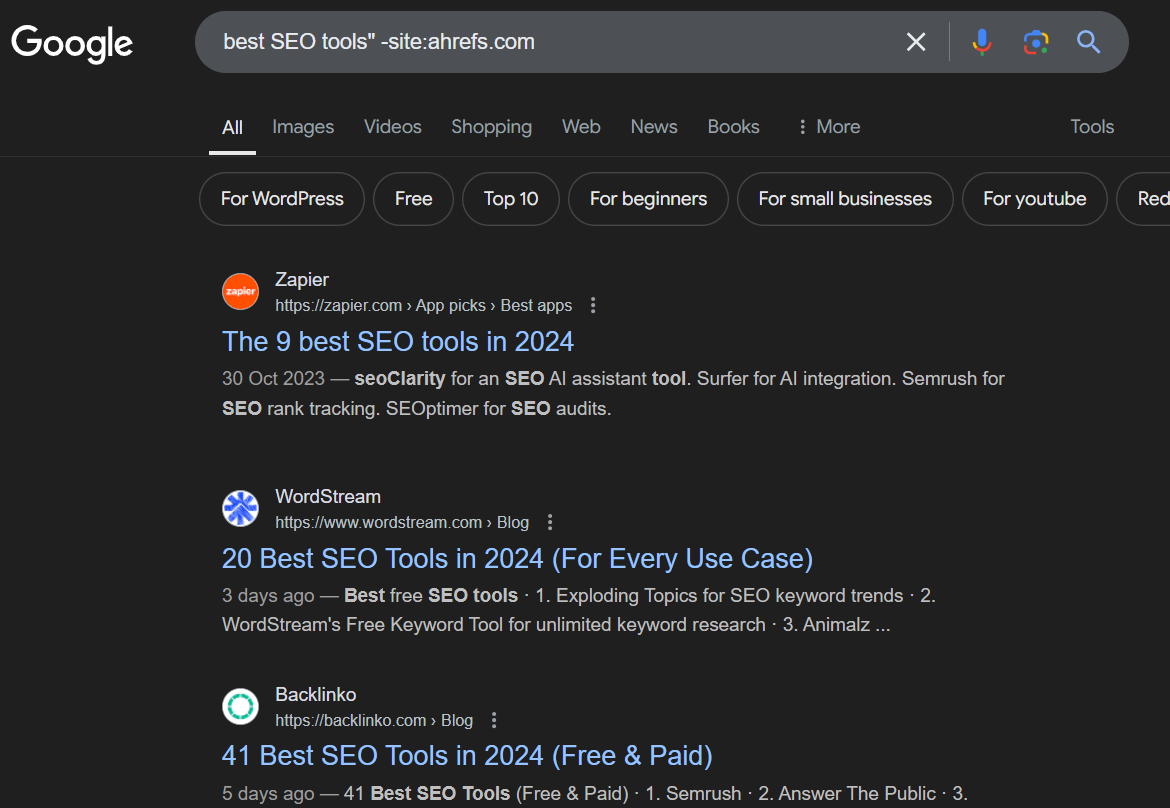Screen dimensions: 1170x808
Task: Open the Shopping tab
Action: pos(492,127)
